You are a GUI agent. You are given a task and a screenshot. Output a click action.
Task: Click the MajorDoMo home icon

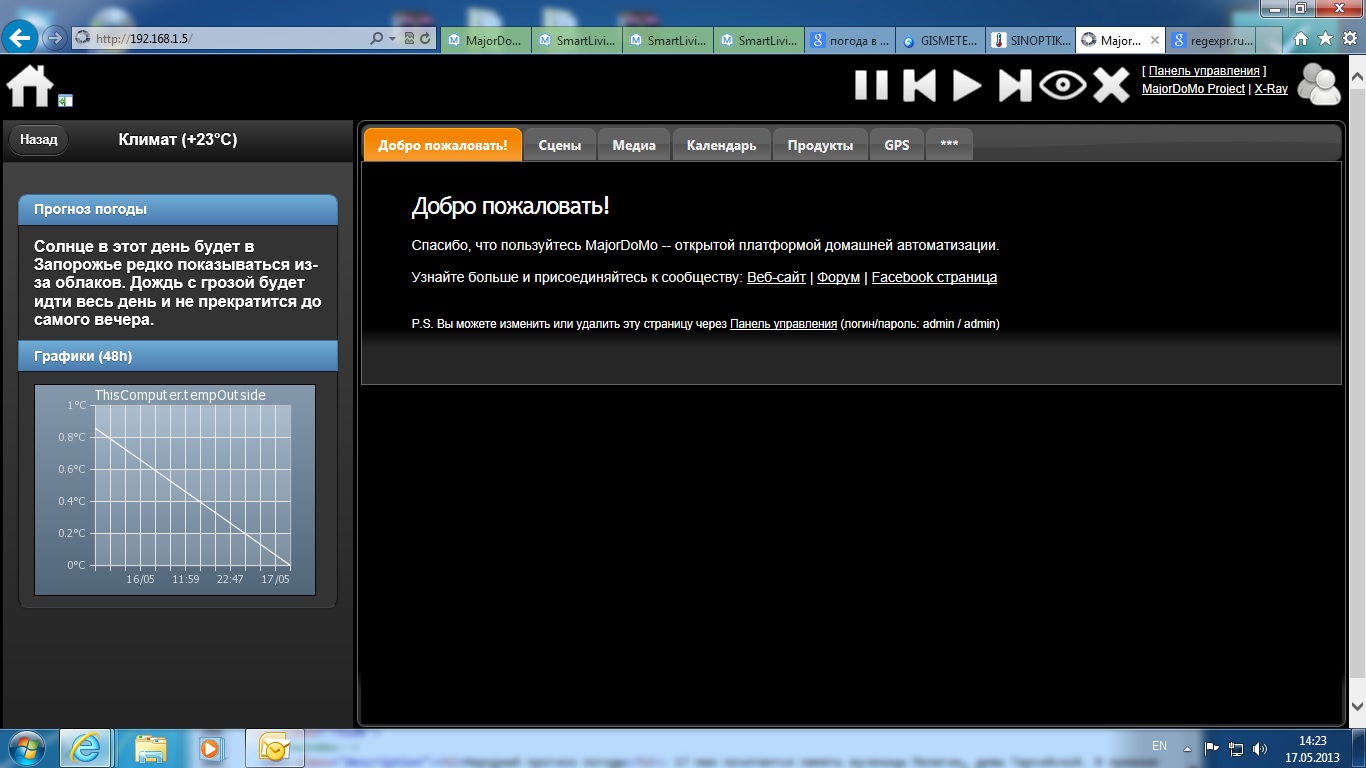coord(30,85)
